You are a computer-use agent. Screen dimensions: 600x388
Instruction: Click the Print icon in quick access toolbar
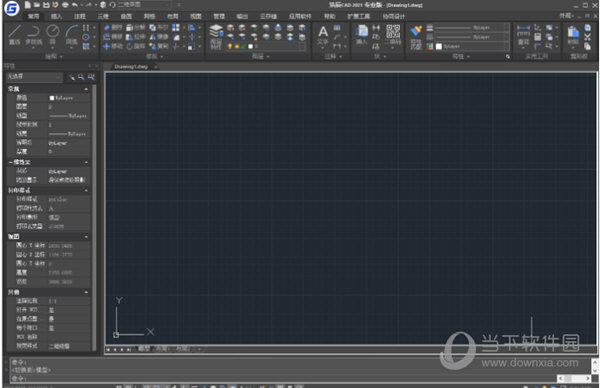65,5
